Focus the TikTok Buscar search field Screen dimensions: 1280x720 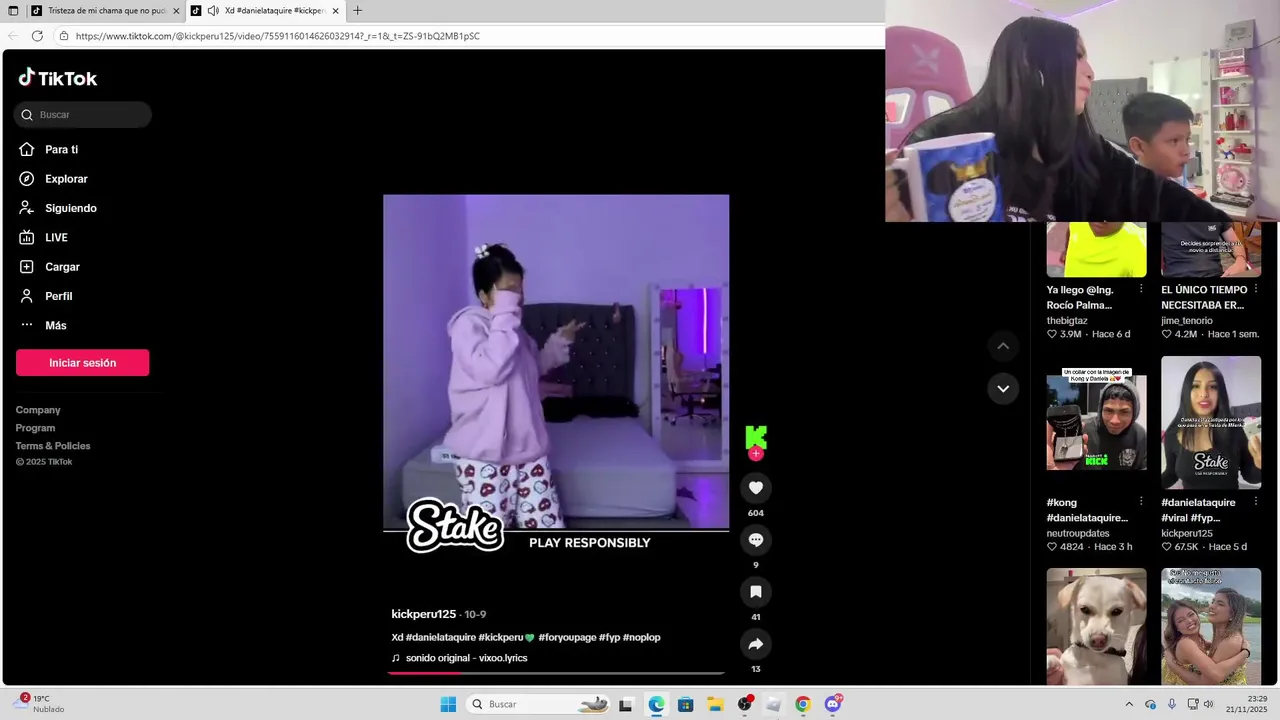[x=83, y=115]
